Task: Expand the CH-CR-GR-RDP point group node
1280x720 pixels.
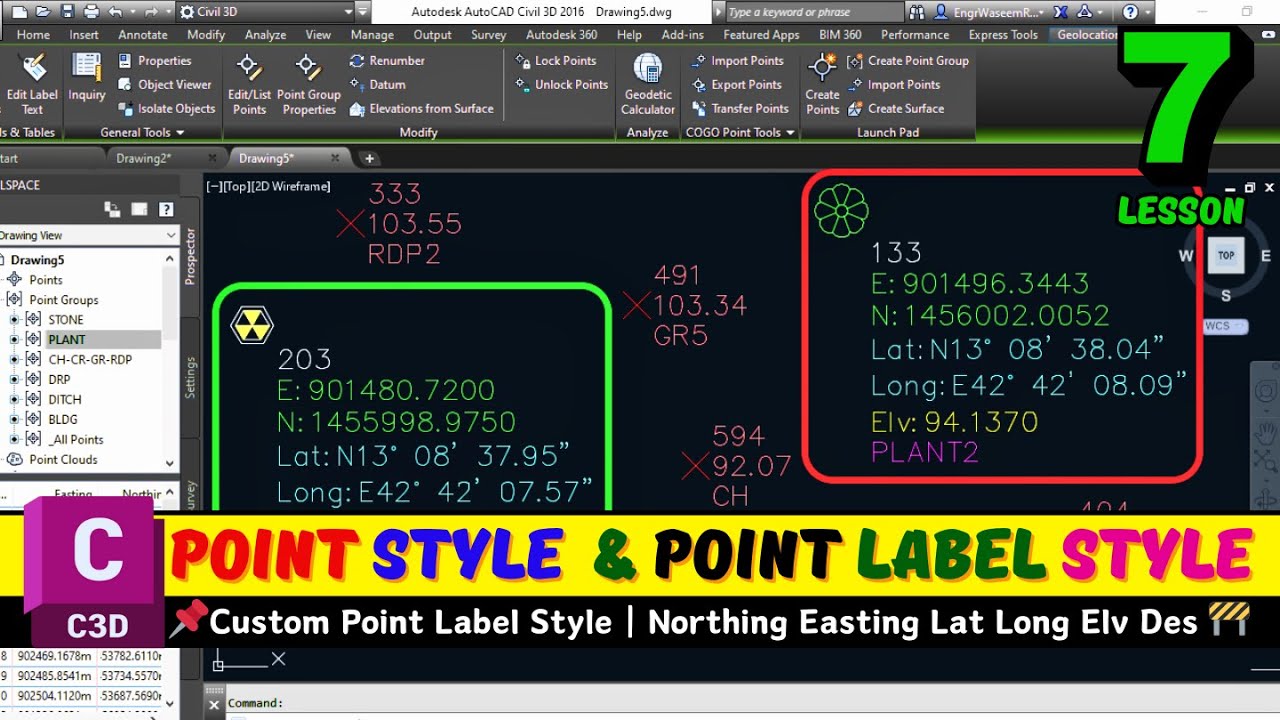Action: [15, 360]
